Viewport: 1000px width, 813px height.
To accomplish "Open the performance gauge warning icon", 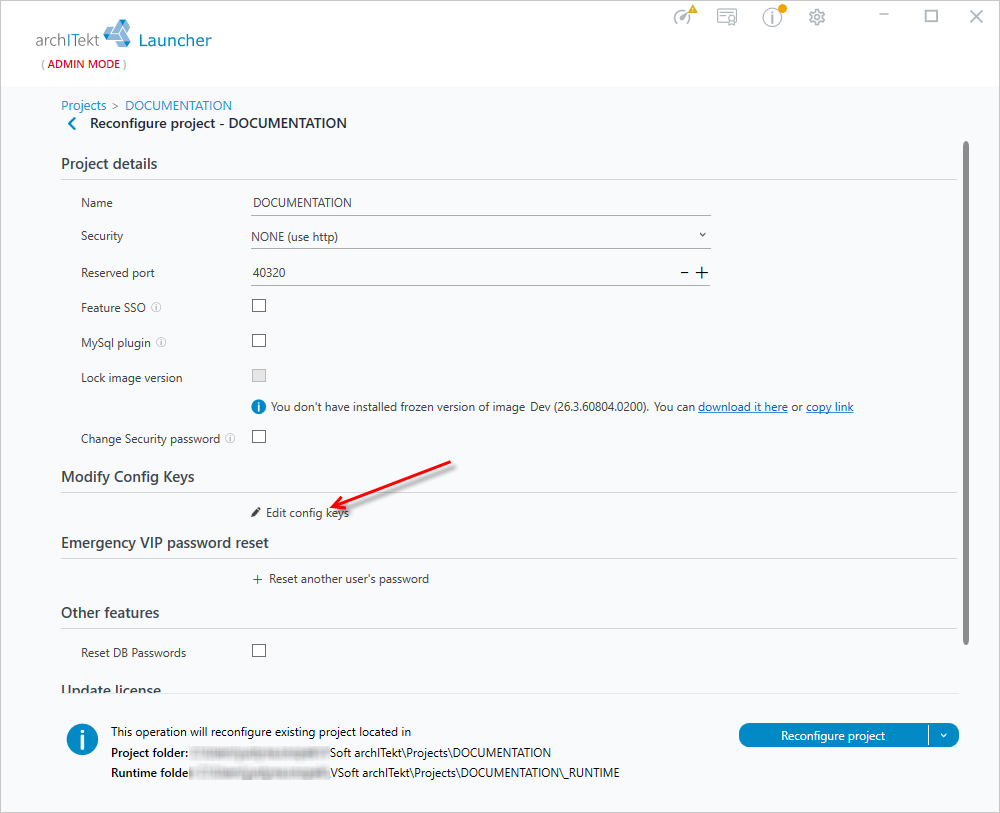I will tap(685, 15).
